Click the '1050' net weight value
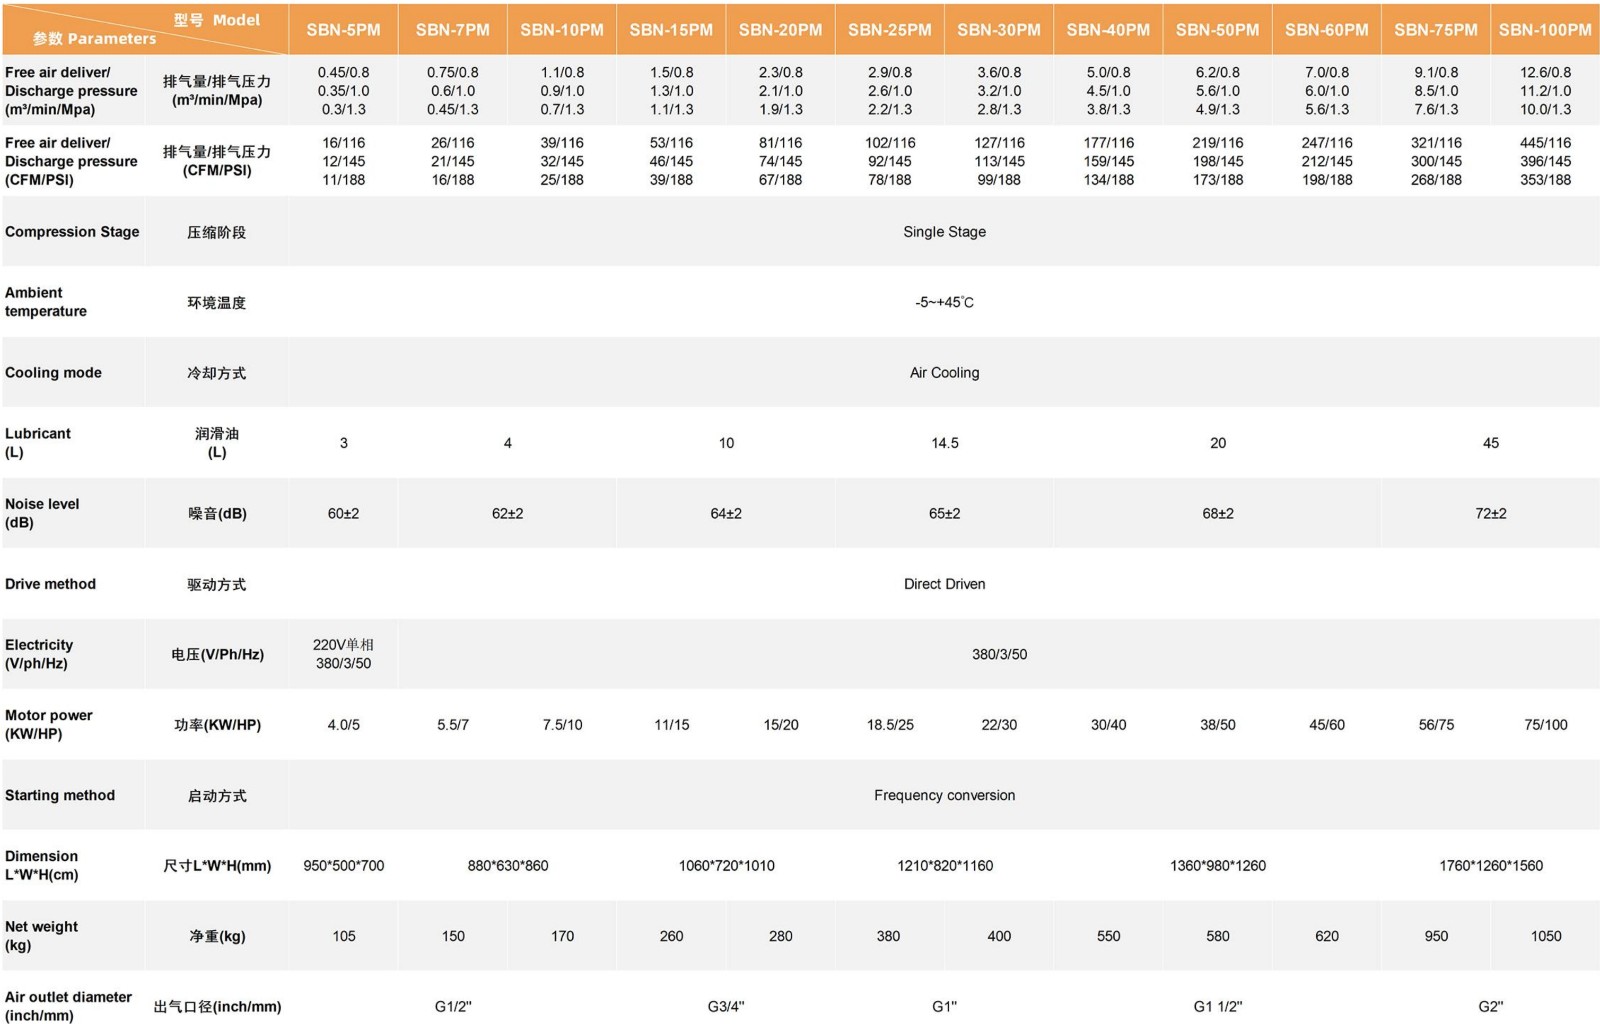1600x1024 pixels. [x=1545, y=936]
